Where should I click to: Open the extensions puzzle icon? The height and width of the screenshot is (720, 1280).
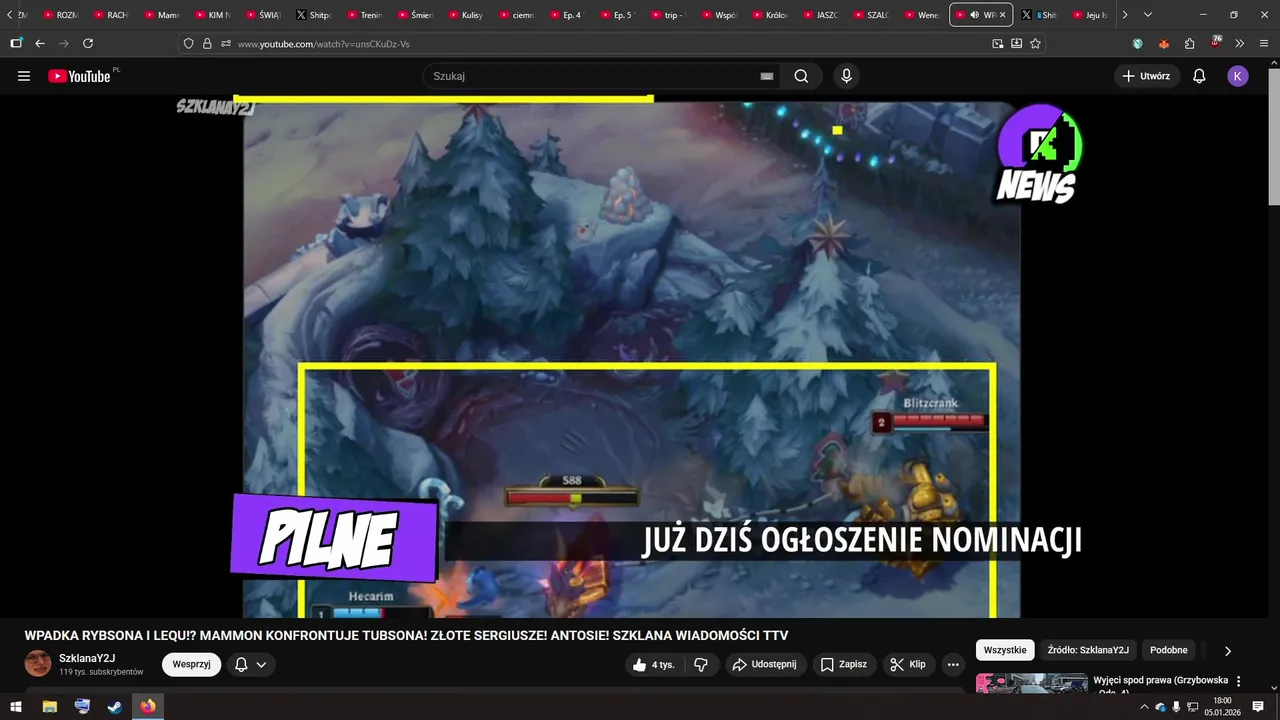1189,44
